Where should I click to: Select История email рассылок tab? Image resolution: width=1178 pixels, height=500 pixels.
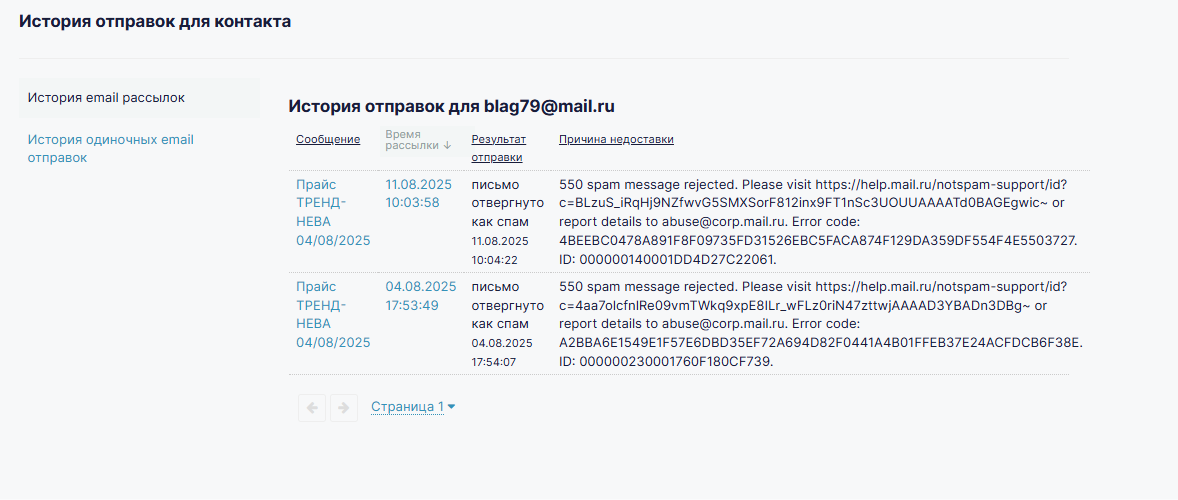coord(140,98)
